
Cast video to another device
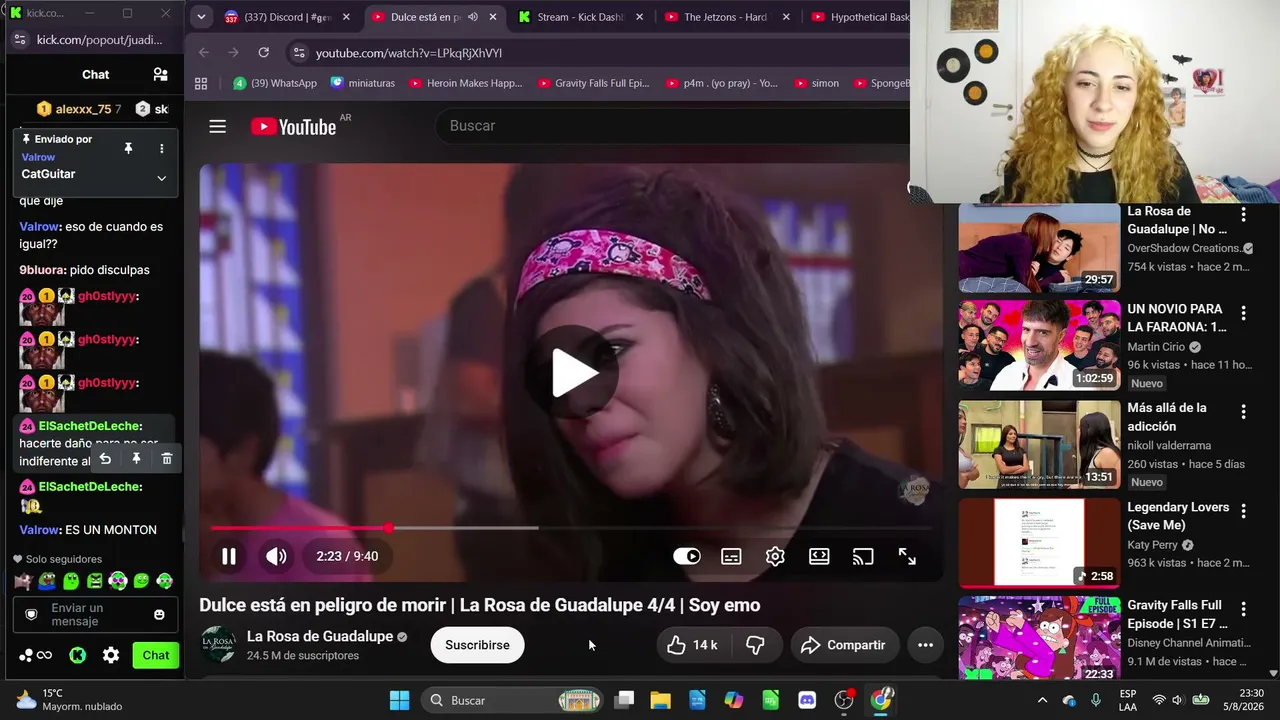click(x=862, y=556)
